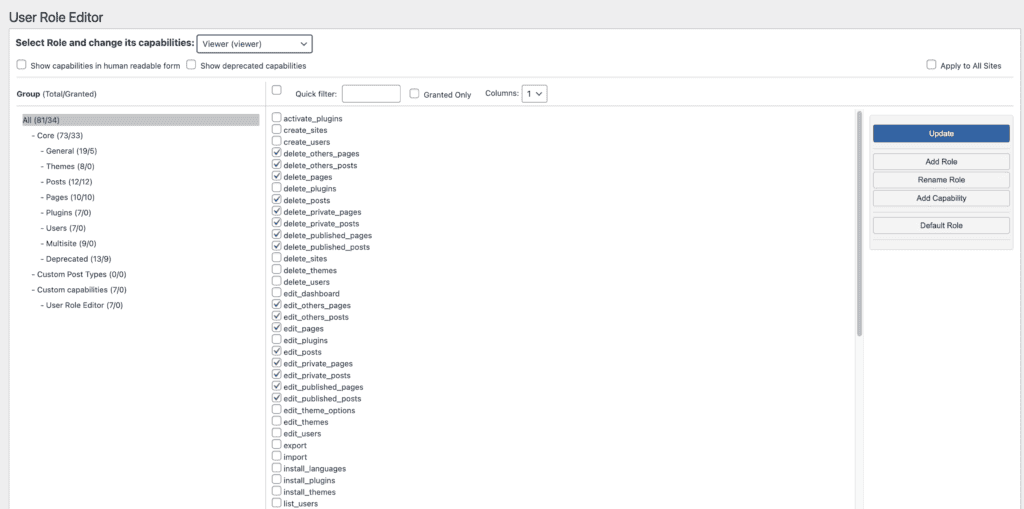The width and height of the screenshot is (1024, 509).
Task: Uncheck the delete_others_pages capability
Action: 277,153
